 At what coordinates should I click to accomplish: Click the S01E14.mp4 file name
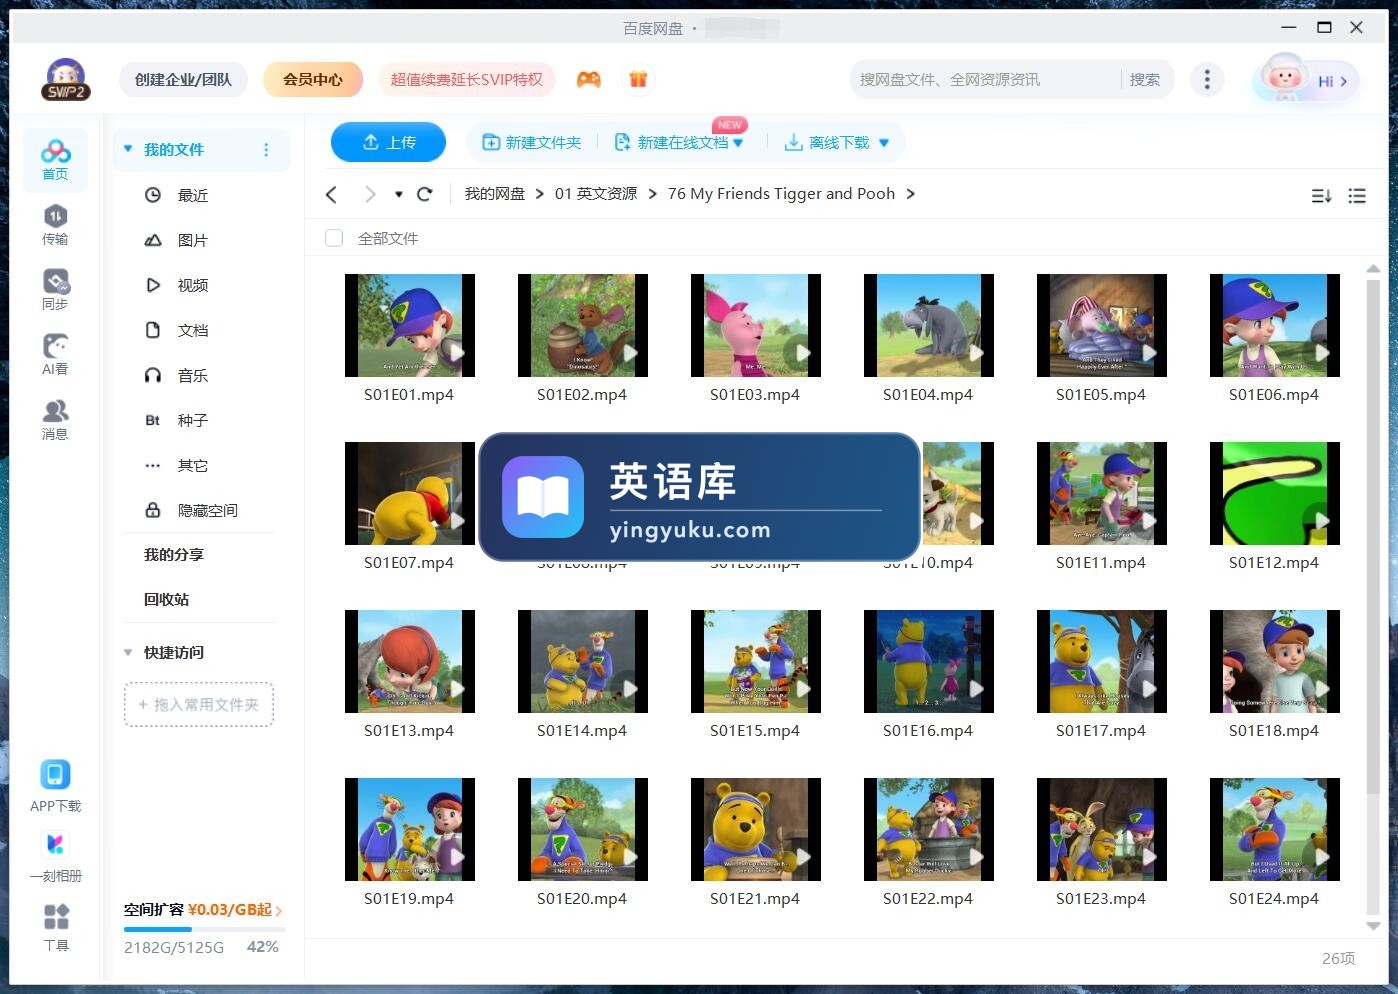[582, 731]
